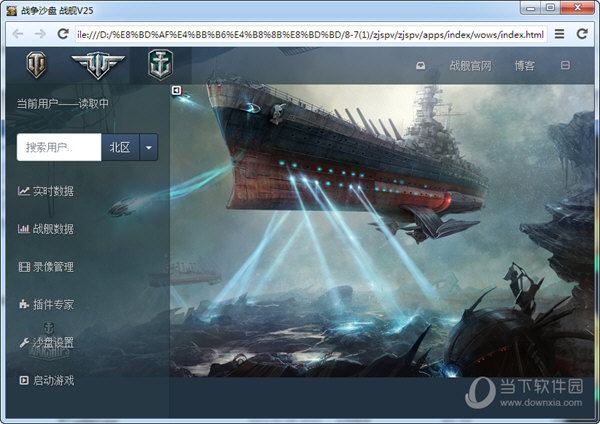Open 录像管理 menu item

46,267
